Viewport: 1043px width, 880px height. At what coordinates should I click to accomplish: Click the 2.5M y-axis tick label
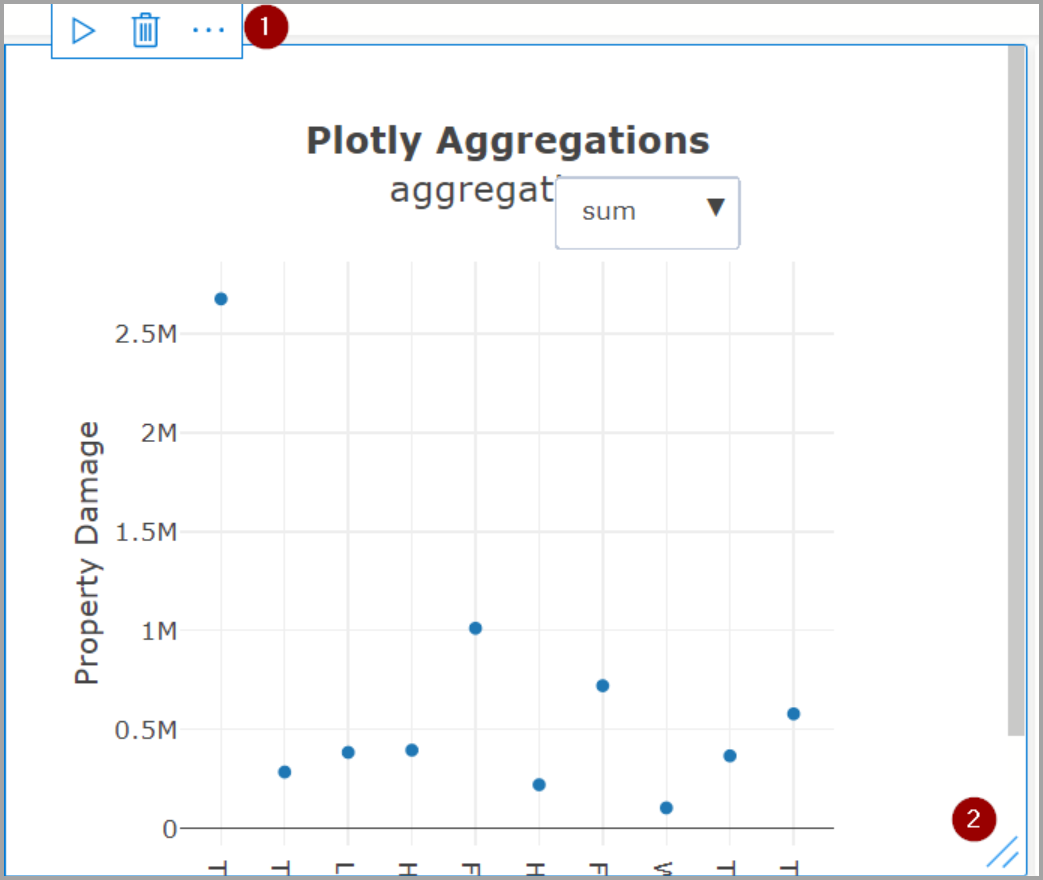coord(146,334)
